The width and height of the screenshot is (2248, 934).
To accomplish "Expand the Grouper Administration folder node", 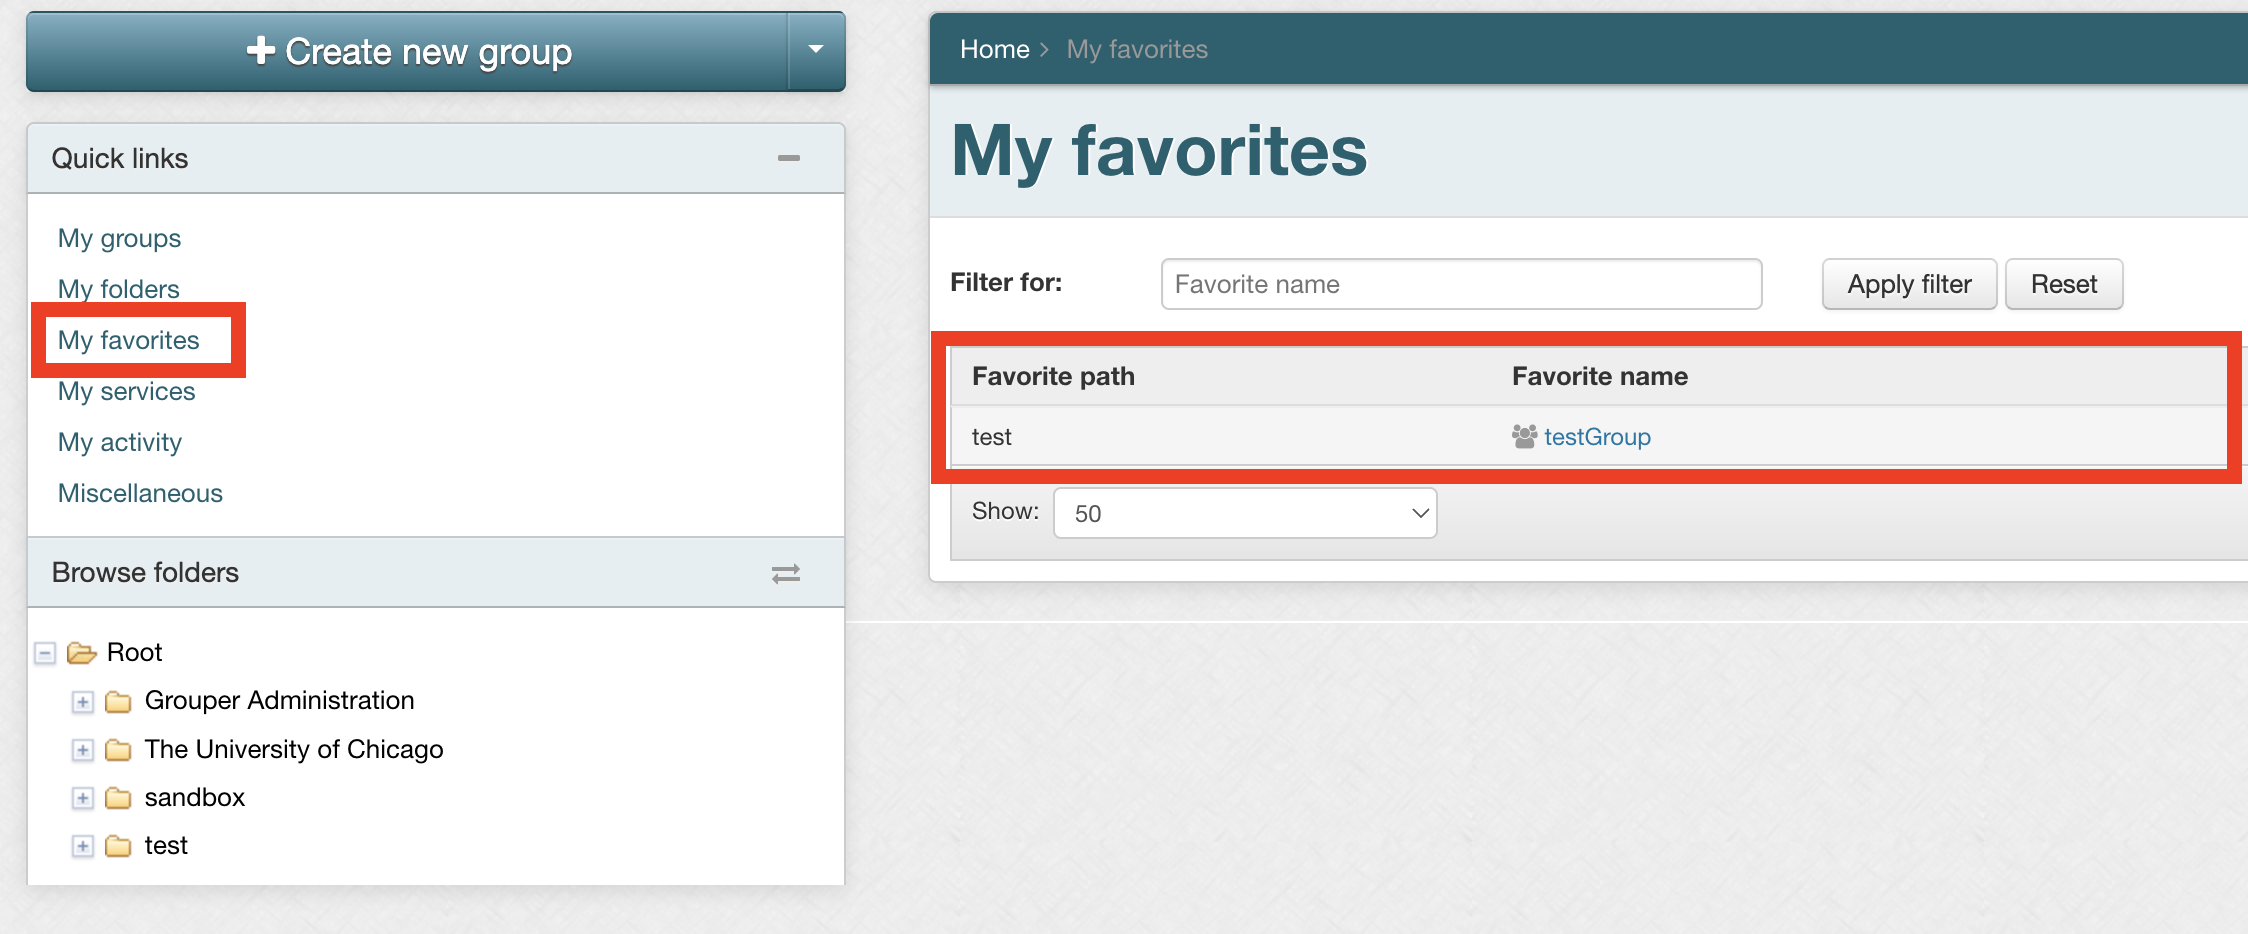I will [83, 702].
